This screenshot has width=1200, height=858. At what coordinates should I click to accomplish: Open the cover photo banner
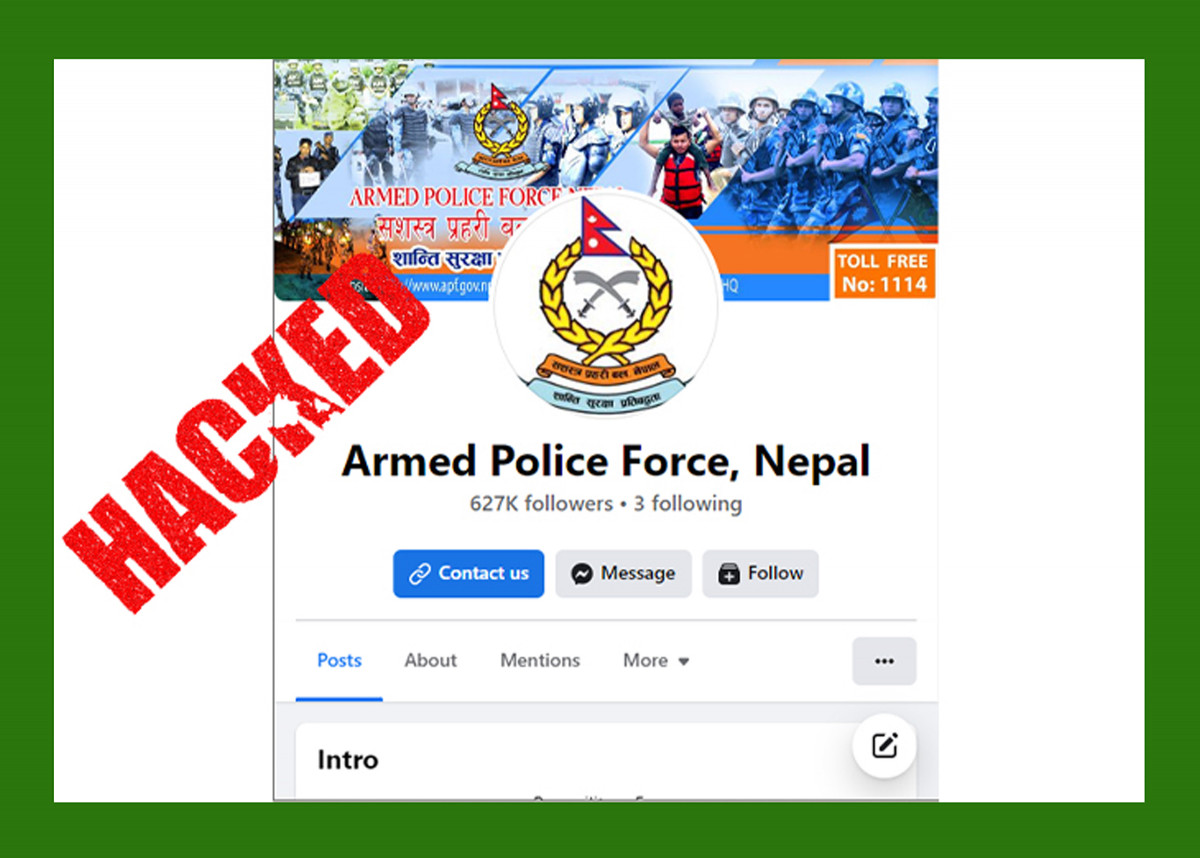point(606,180)
